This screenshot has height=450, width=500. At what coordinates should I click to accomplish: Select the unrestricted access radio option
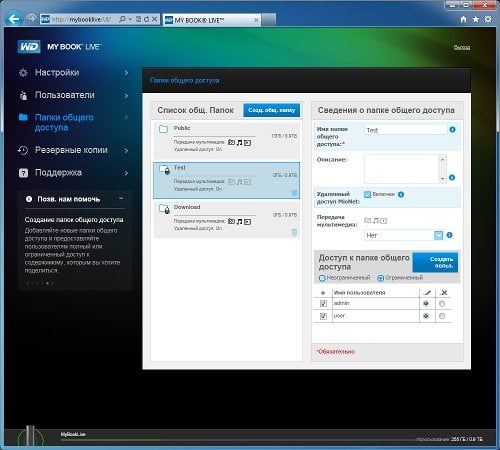click(x=322, y=278)
